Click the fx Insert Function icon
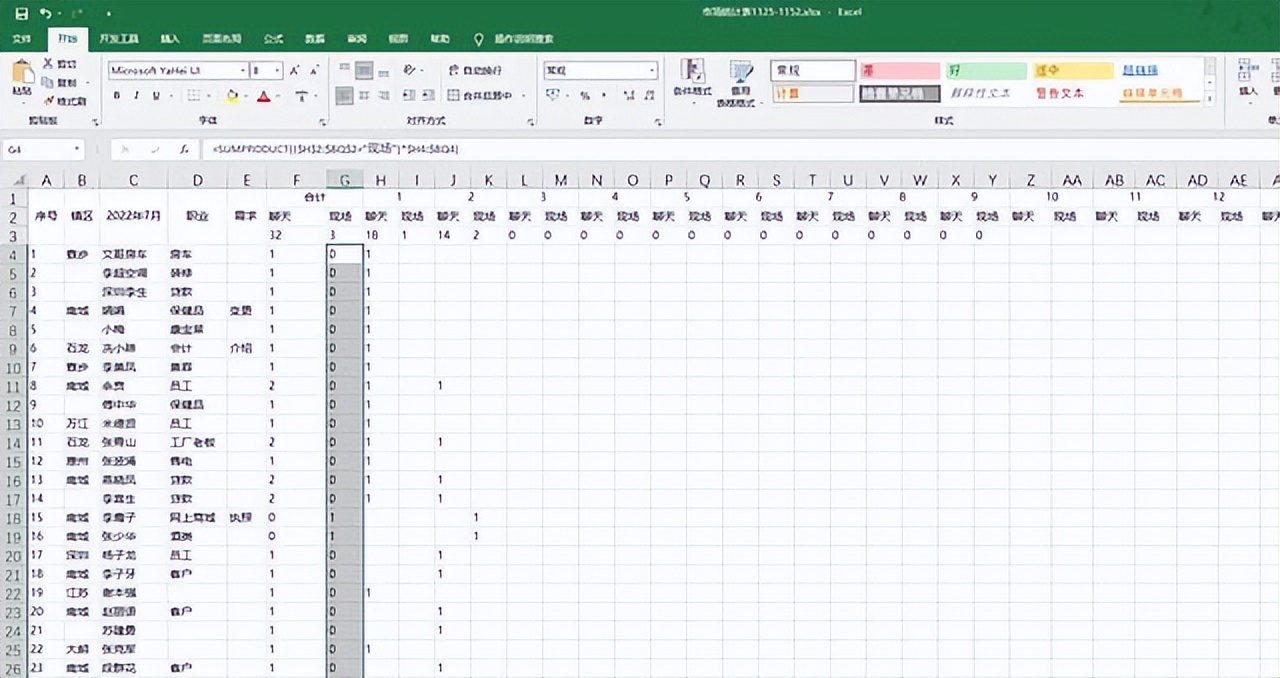The height and width of the screenshot is (678, 1280). 183,149
